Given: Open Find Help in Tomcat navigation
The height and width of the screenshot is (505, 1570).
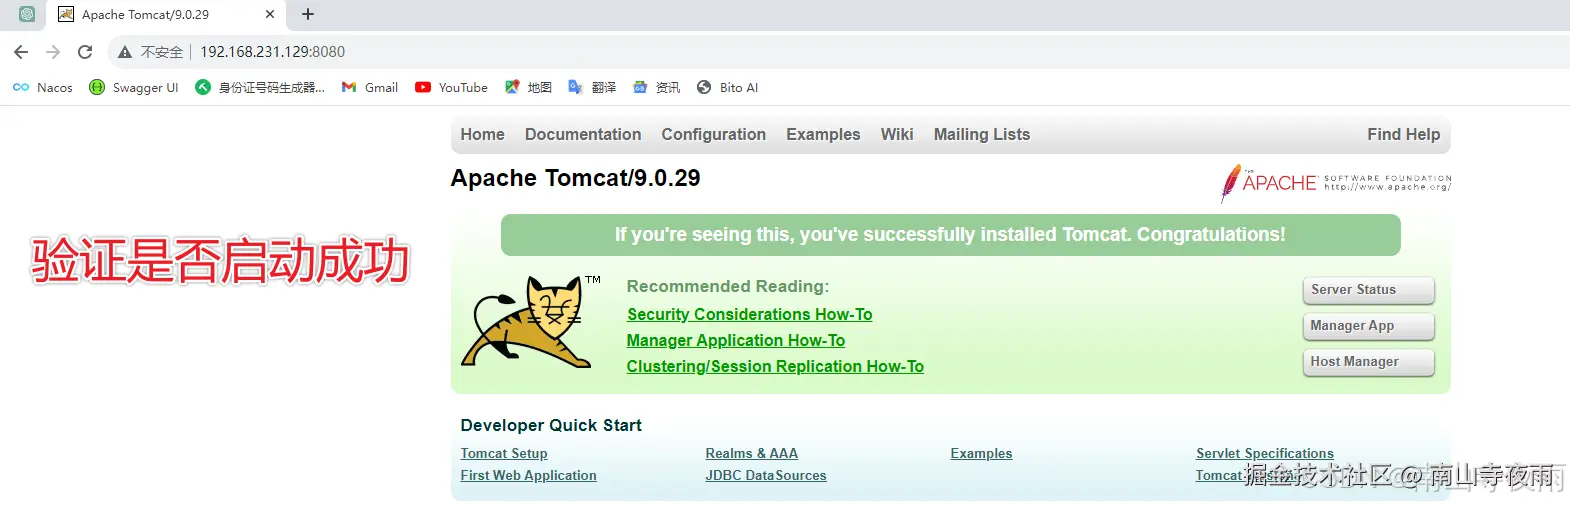Looking at the screenshot, I should [1404, 134].
